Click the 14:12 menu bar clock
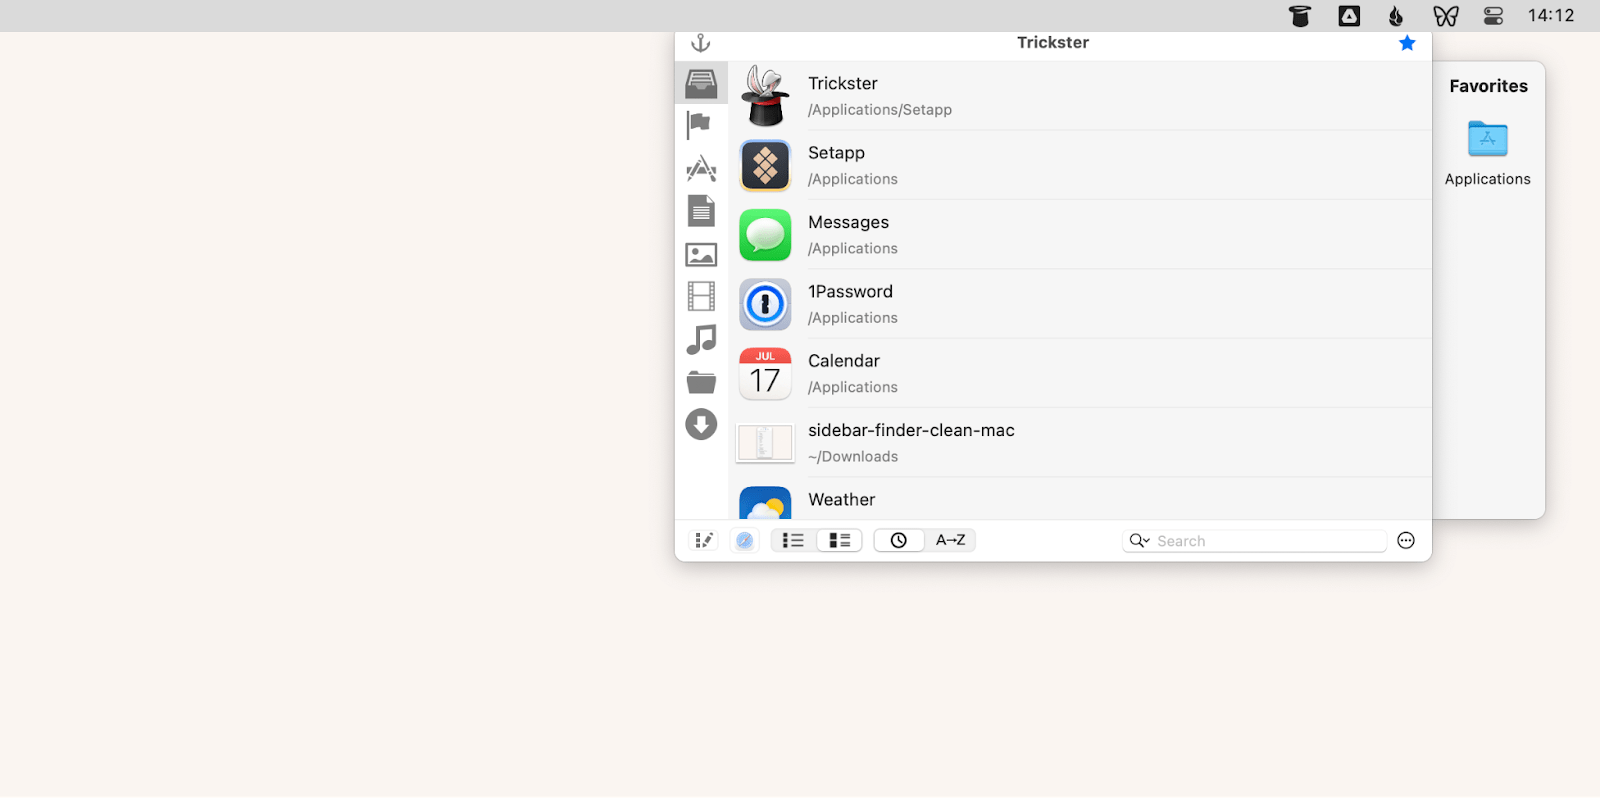 tap(1551, 16)
